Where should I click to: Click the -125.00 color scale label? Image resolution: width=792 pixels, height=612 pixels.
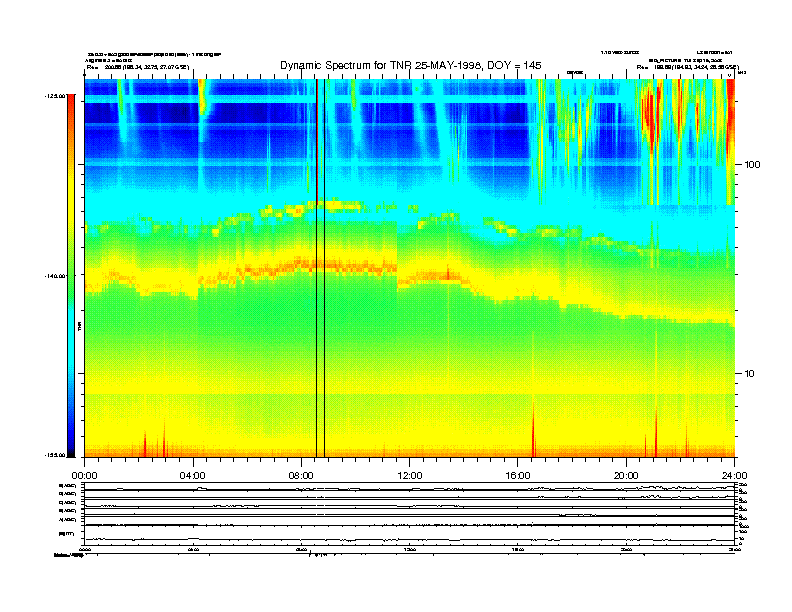pos(56,96)
